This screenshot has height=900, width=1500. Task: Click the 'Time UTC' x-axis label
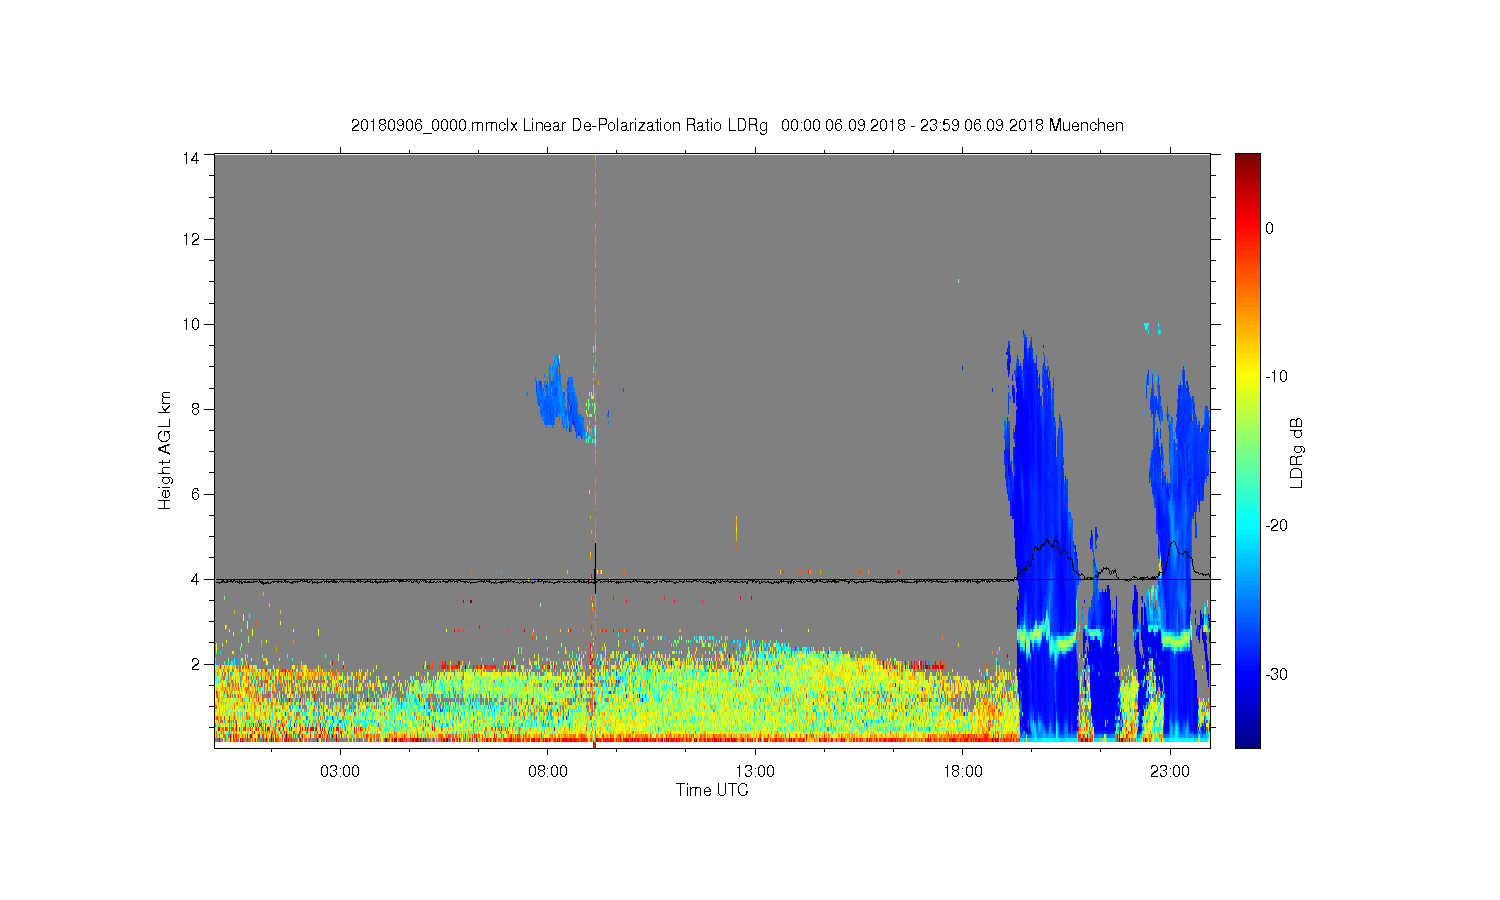coord(712,790)
